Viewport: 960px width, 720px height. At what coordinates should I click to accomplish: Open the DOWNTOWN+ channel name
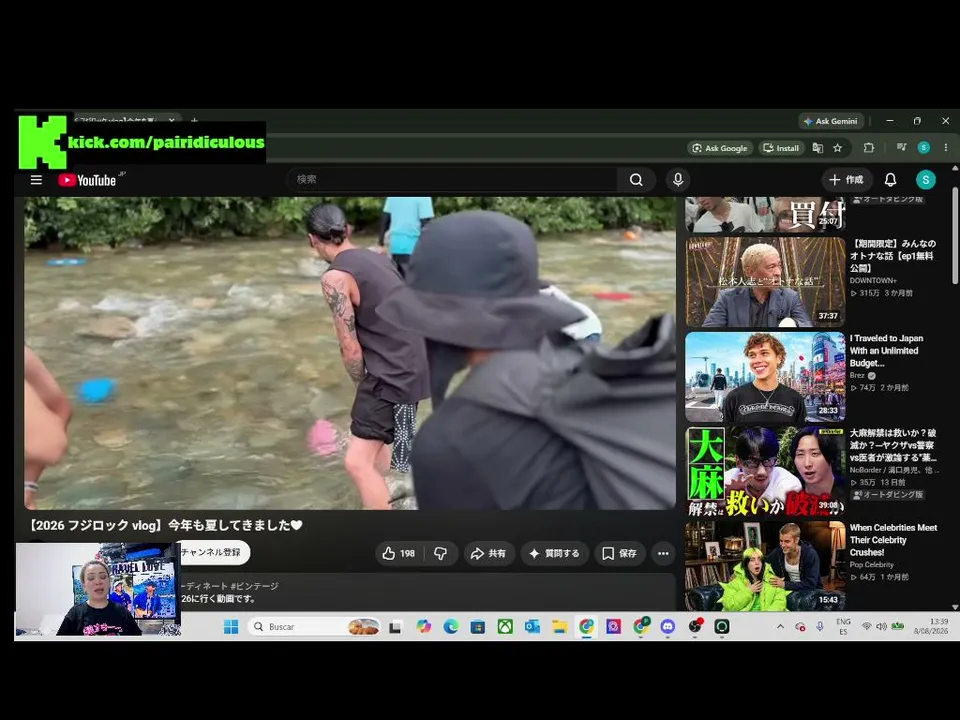[x=872, y=280]
